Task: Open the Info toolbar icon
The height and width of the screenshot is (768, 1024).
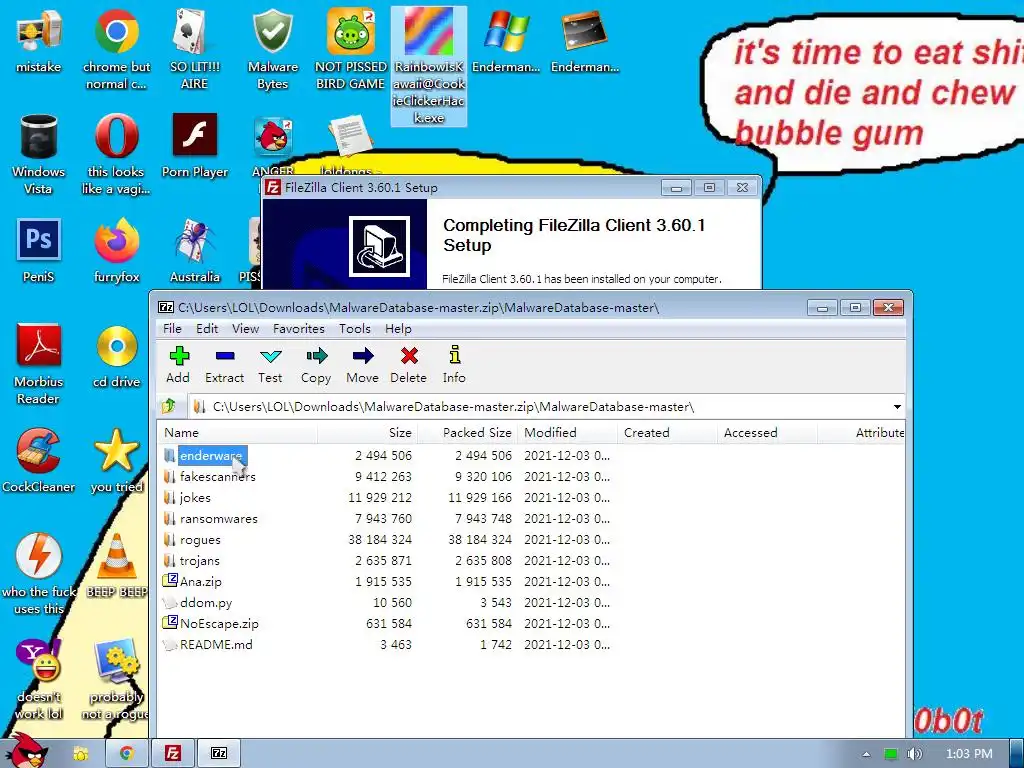Action: coord(455,364)
